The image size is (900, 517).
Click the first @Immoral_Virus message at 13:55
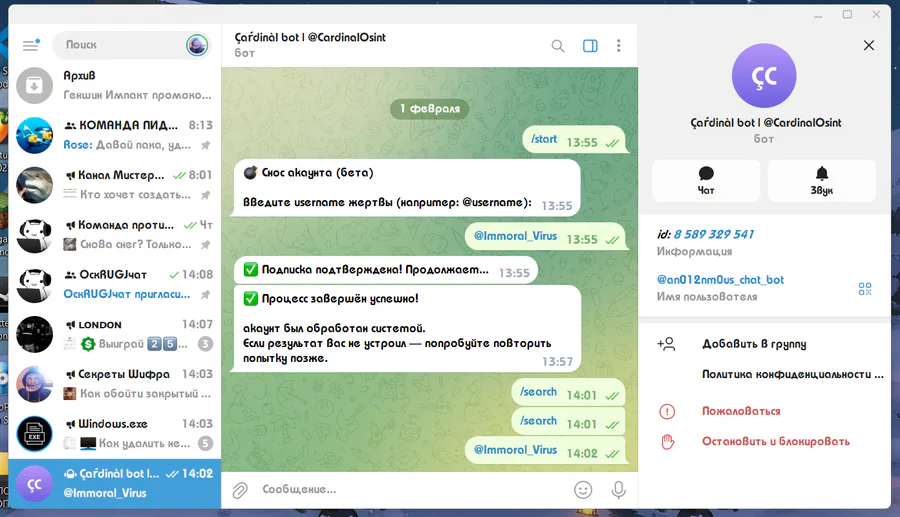[x=545, y=236]
